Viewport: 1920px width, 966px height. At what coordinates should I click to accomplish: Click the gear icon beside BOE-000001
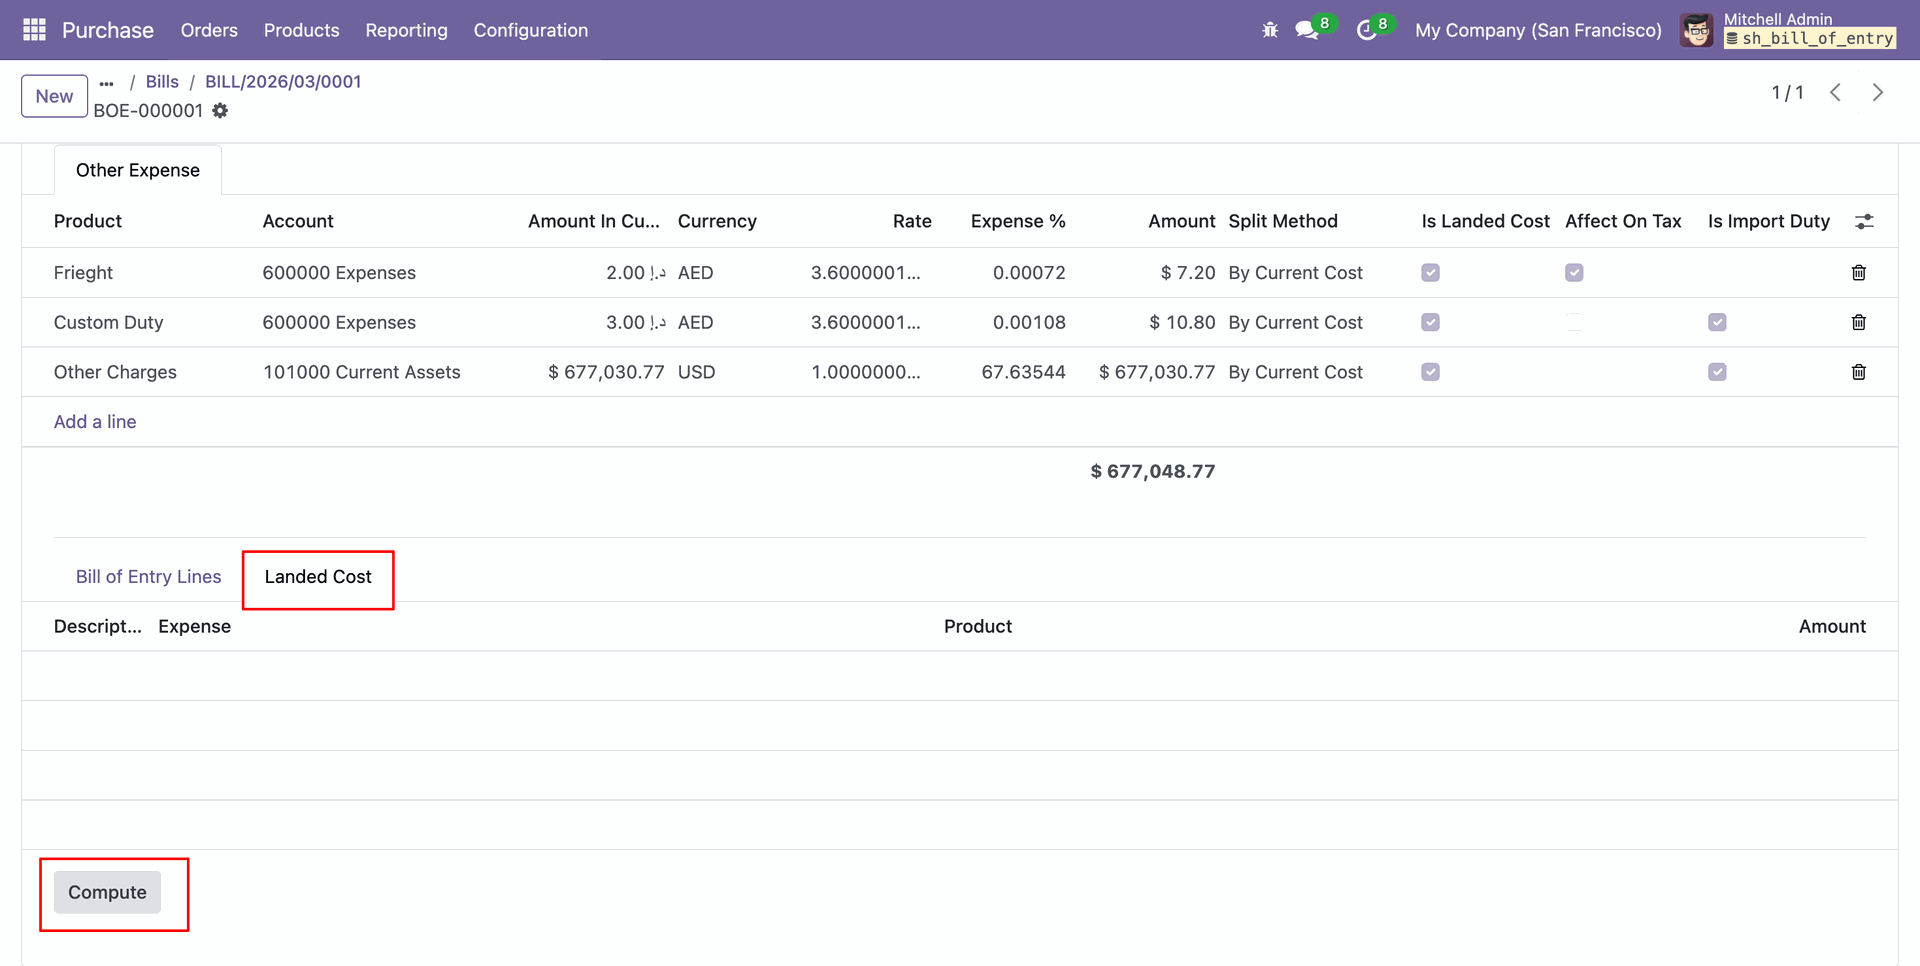point(220,111)
